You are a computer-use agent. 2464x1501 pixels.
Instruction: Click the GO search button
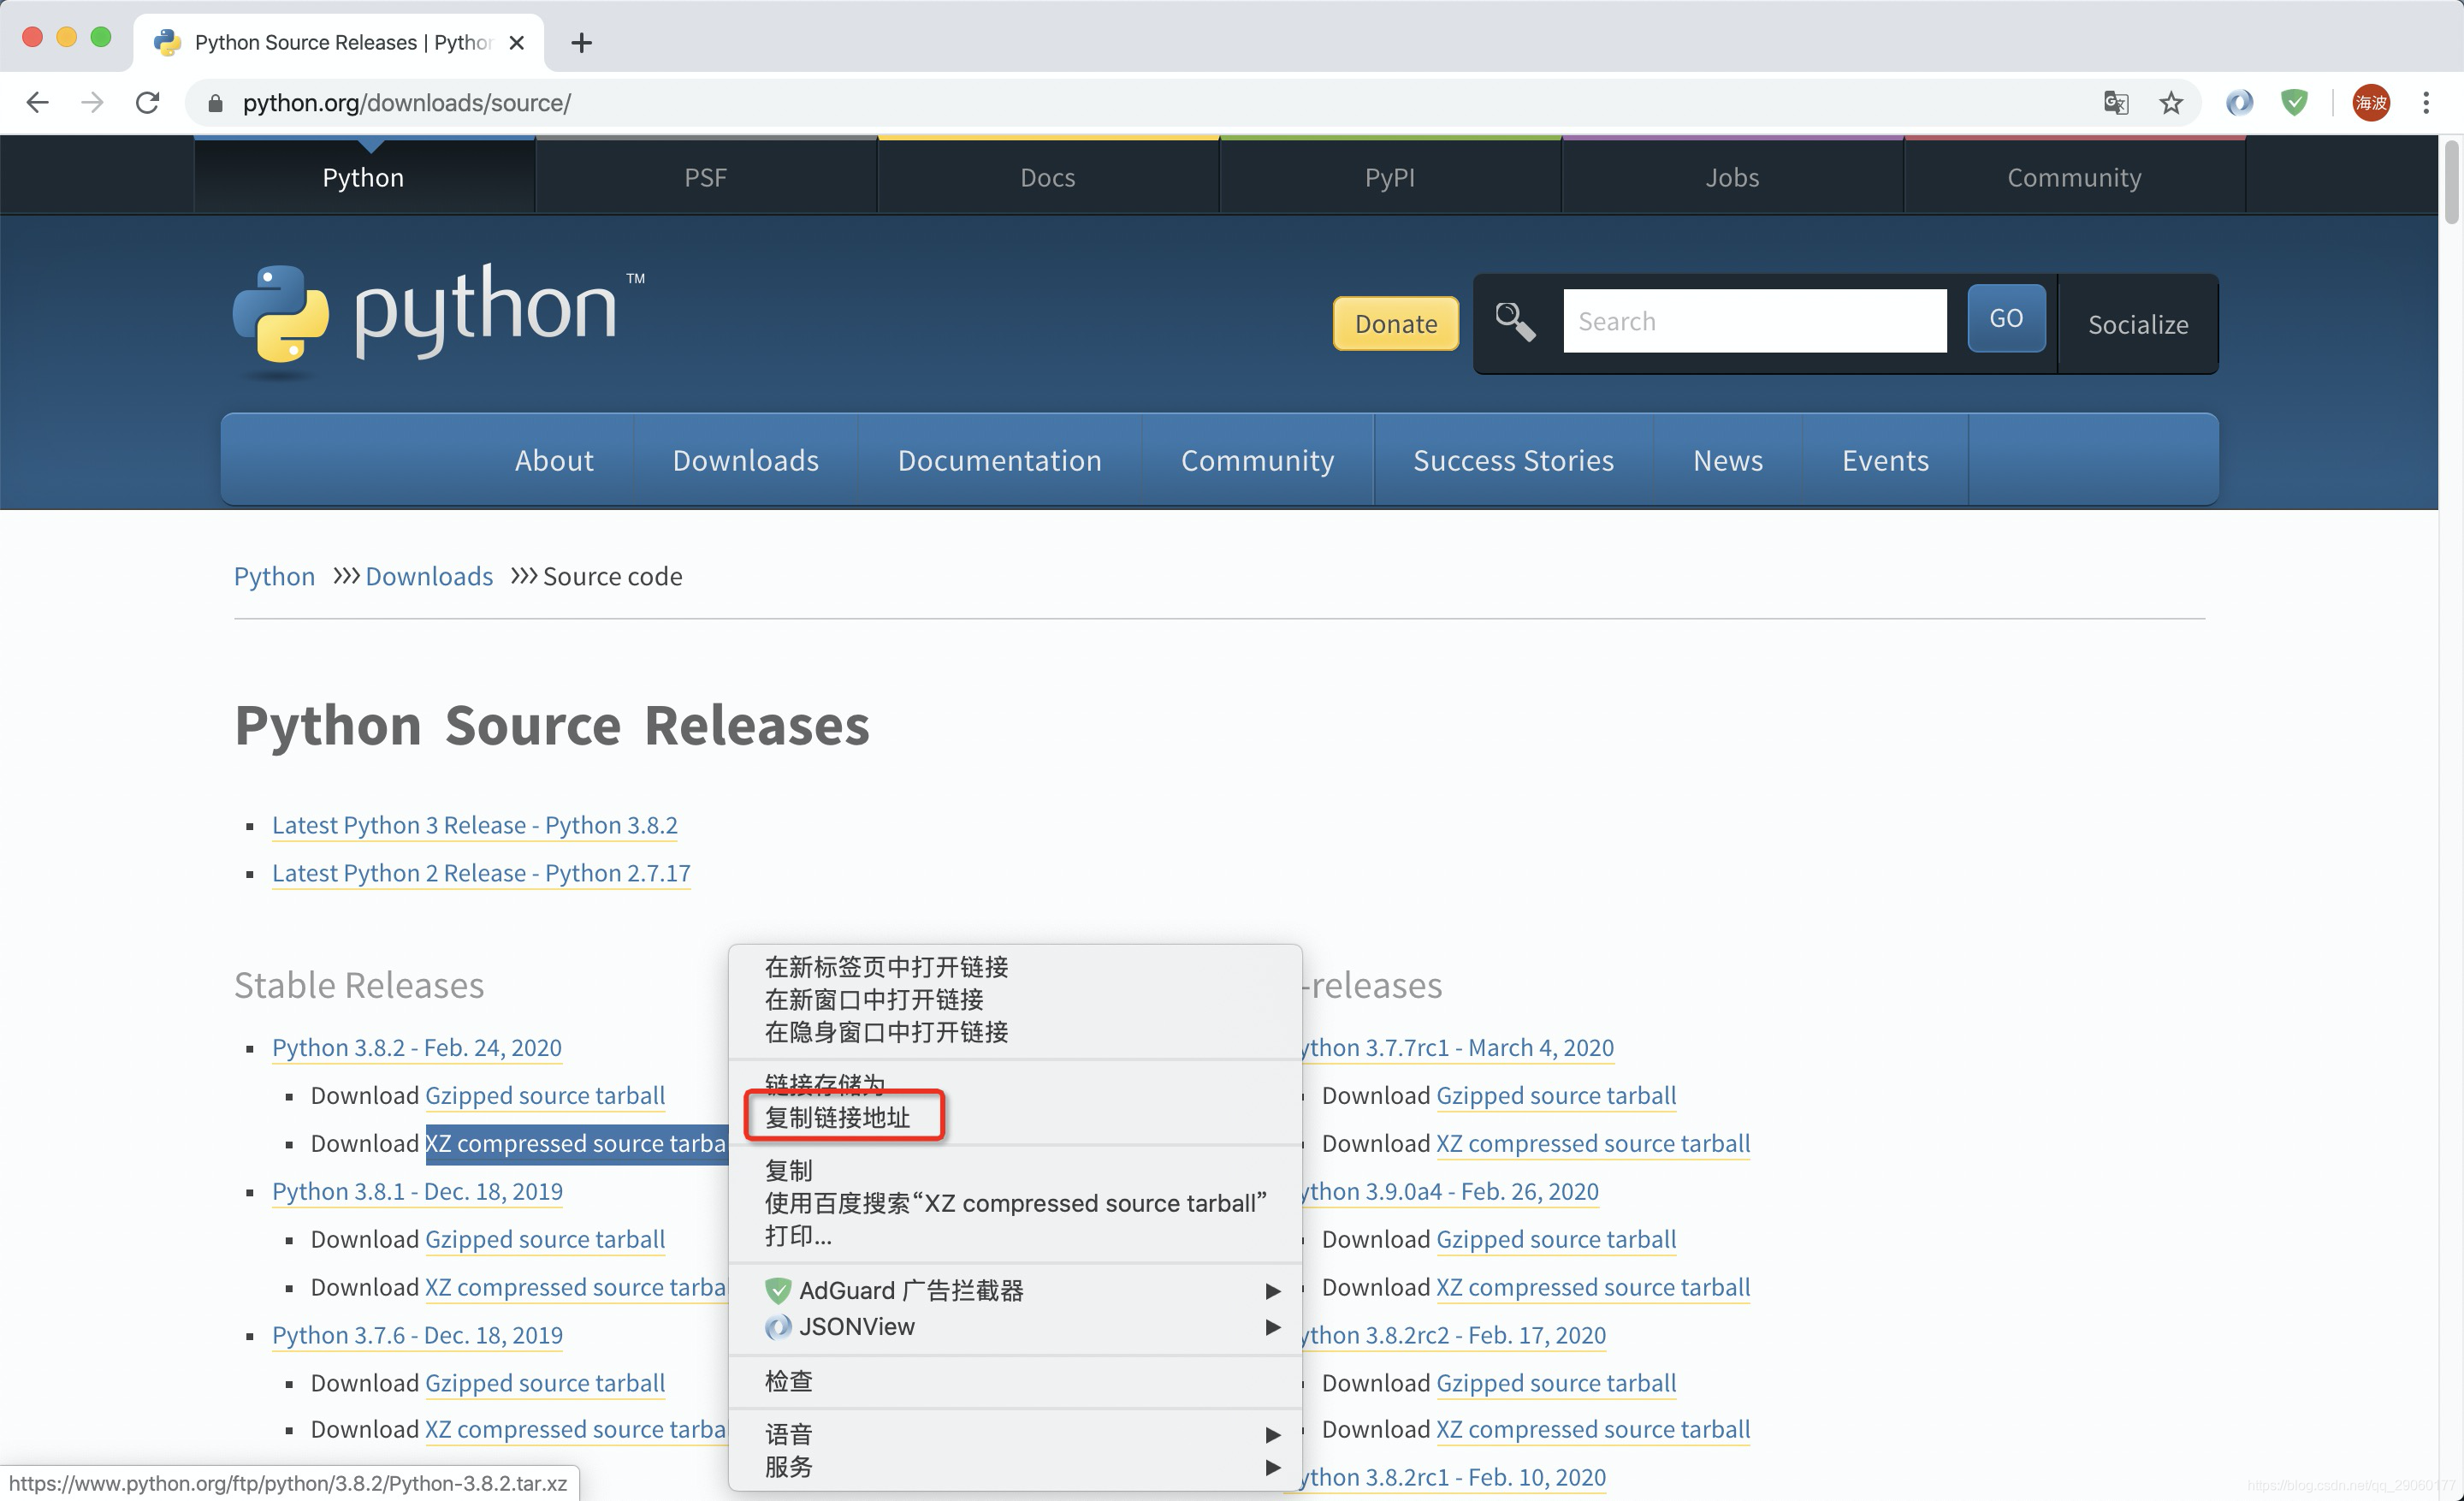click(2005, 318)
